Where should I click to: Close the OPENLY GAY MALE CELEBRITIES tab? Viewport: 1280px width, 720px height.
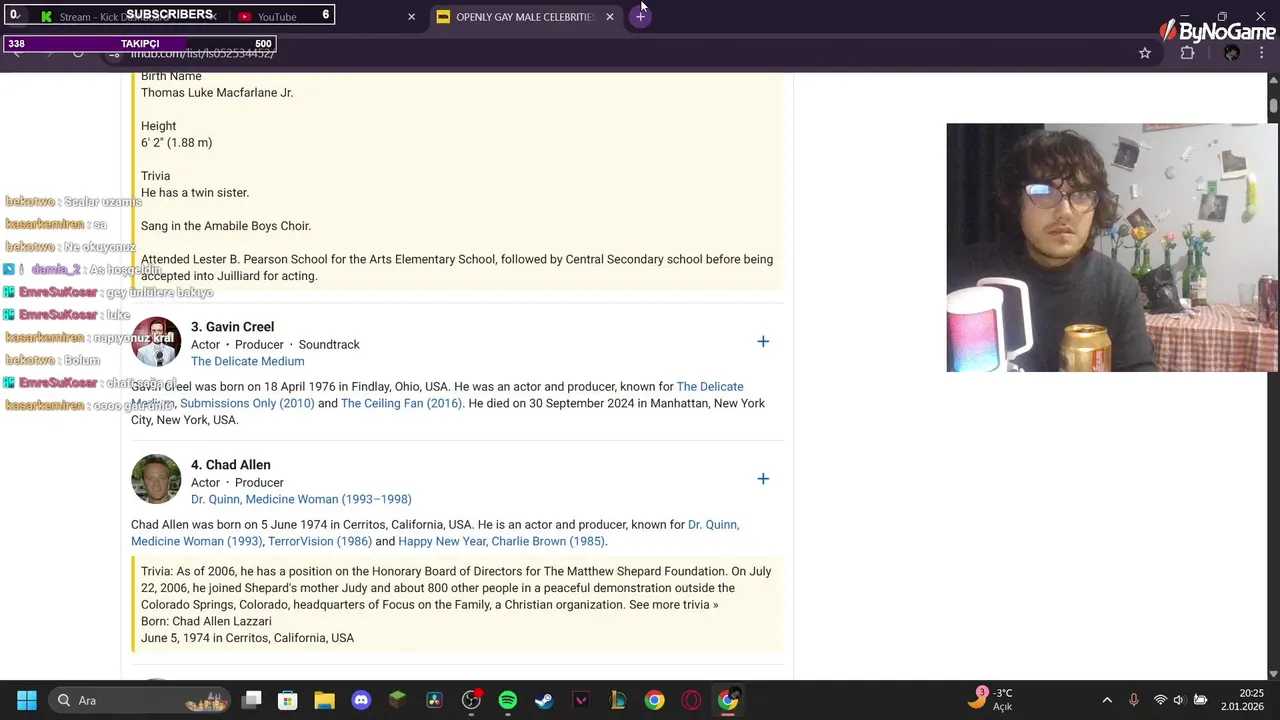point(610,17)
